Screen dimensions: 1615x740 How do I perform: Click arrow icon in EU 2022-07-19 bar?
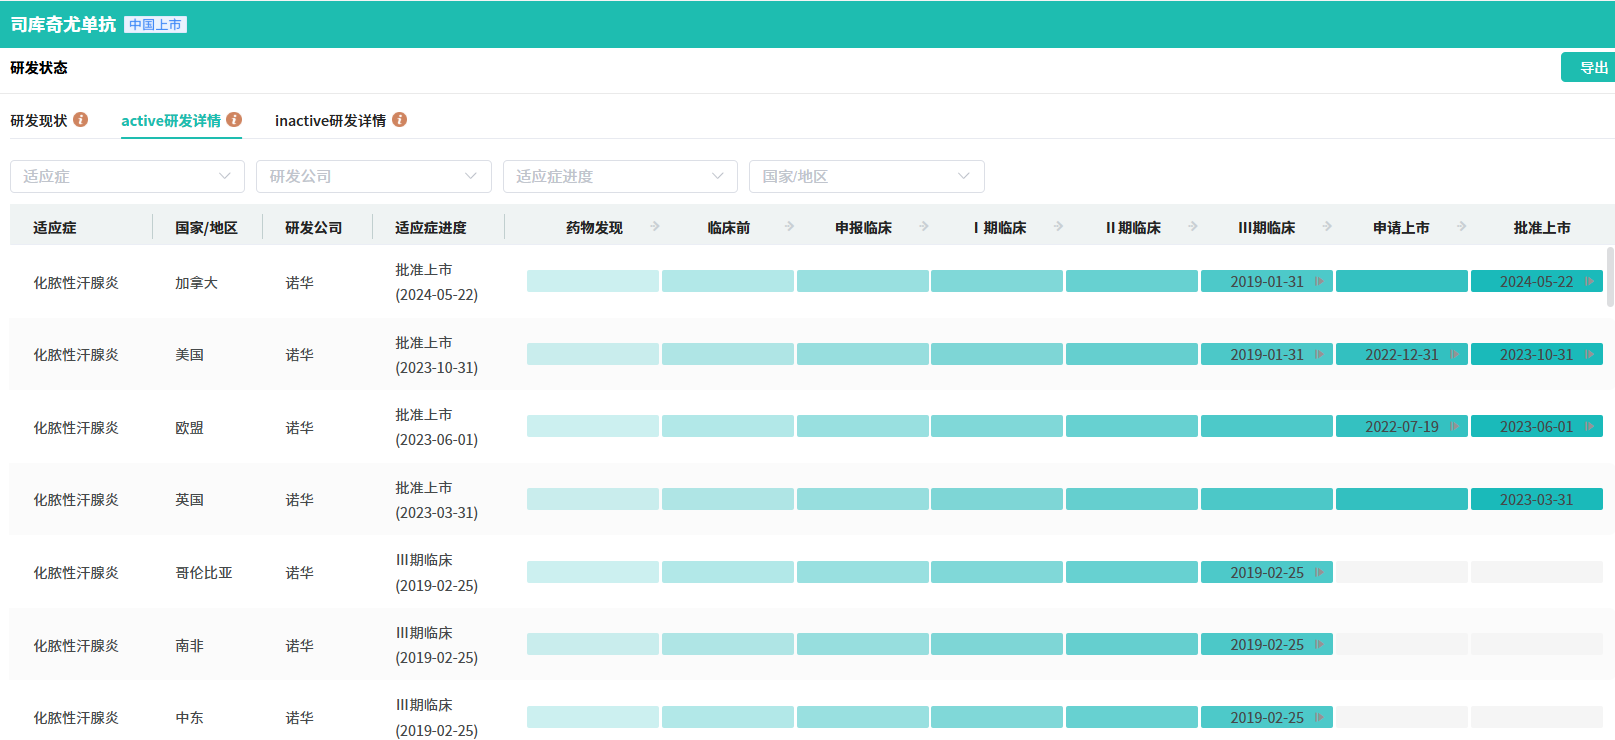(x=1453, y=427)
